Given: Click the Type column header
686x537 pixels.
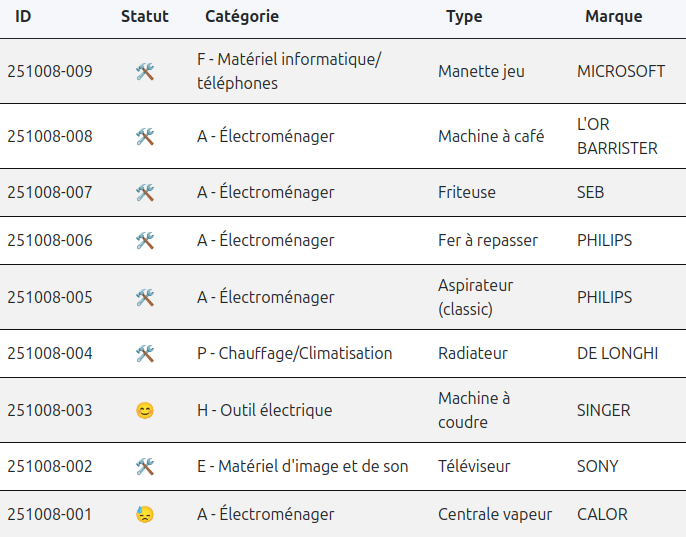Looking at the screenshot, I should pos(464,17).
